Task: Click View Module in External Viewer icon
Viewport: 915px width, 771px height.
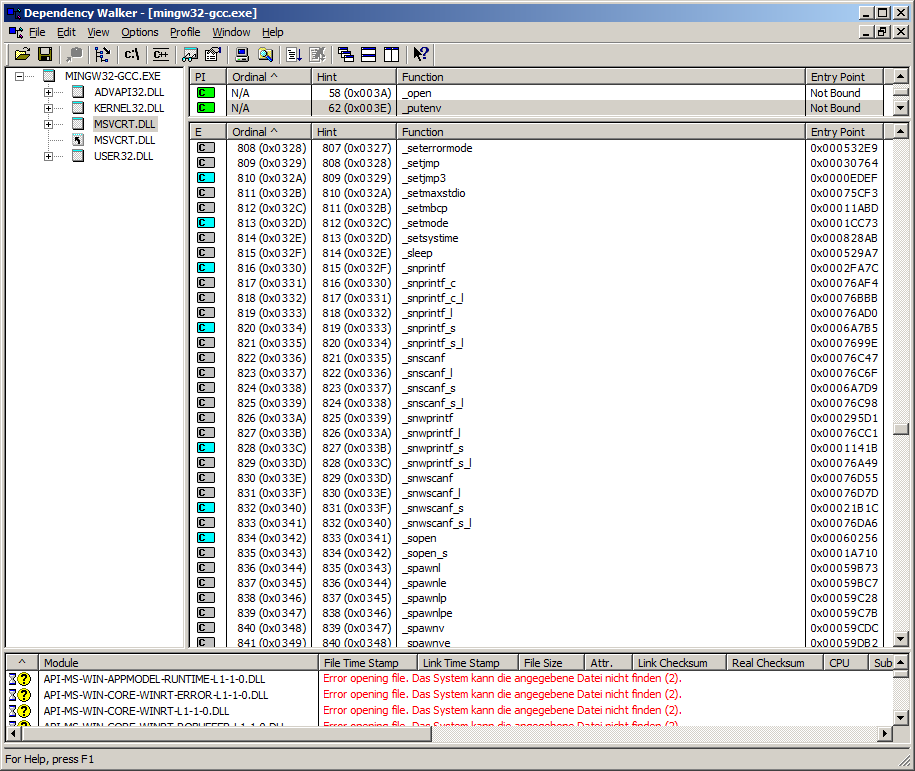Action: pyautogui.click(x=190, y=54)
